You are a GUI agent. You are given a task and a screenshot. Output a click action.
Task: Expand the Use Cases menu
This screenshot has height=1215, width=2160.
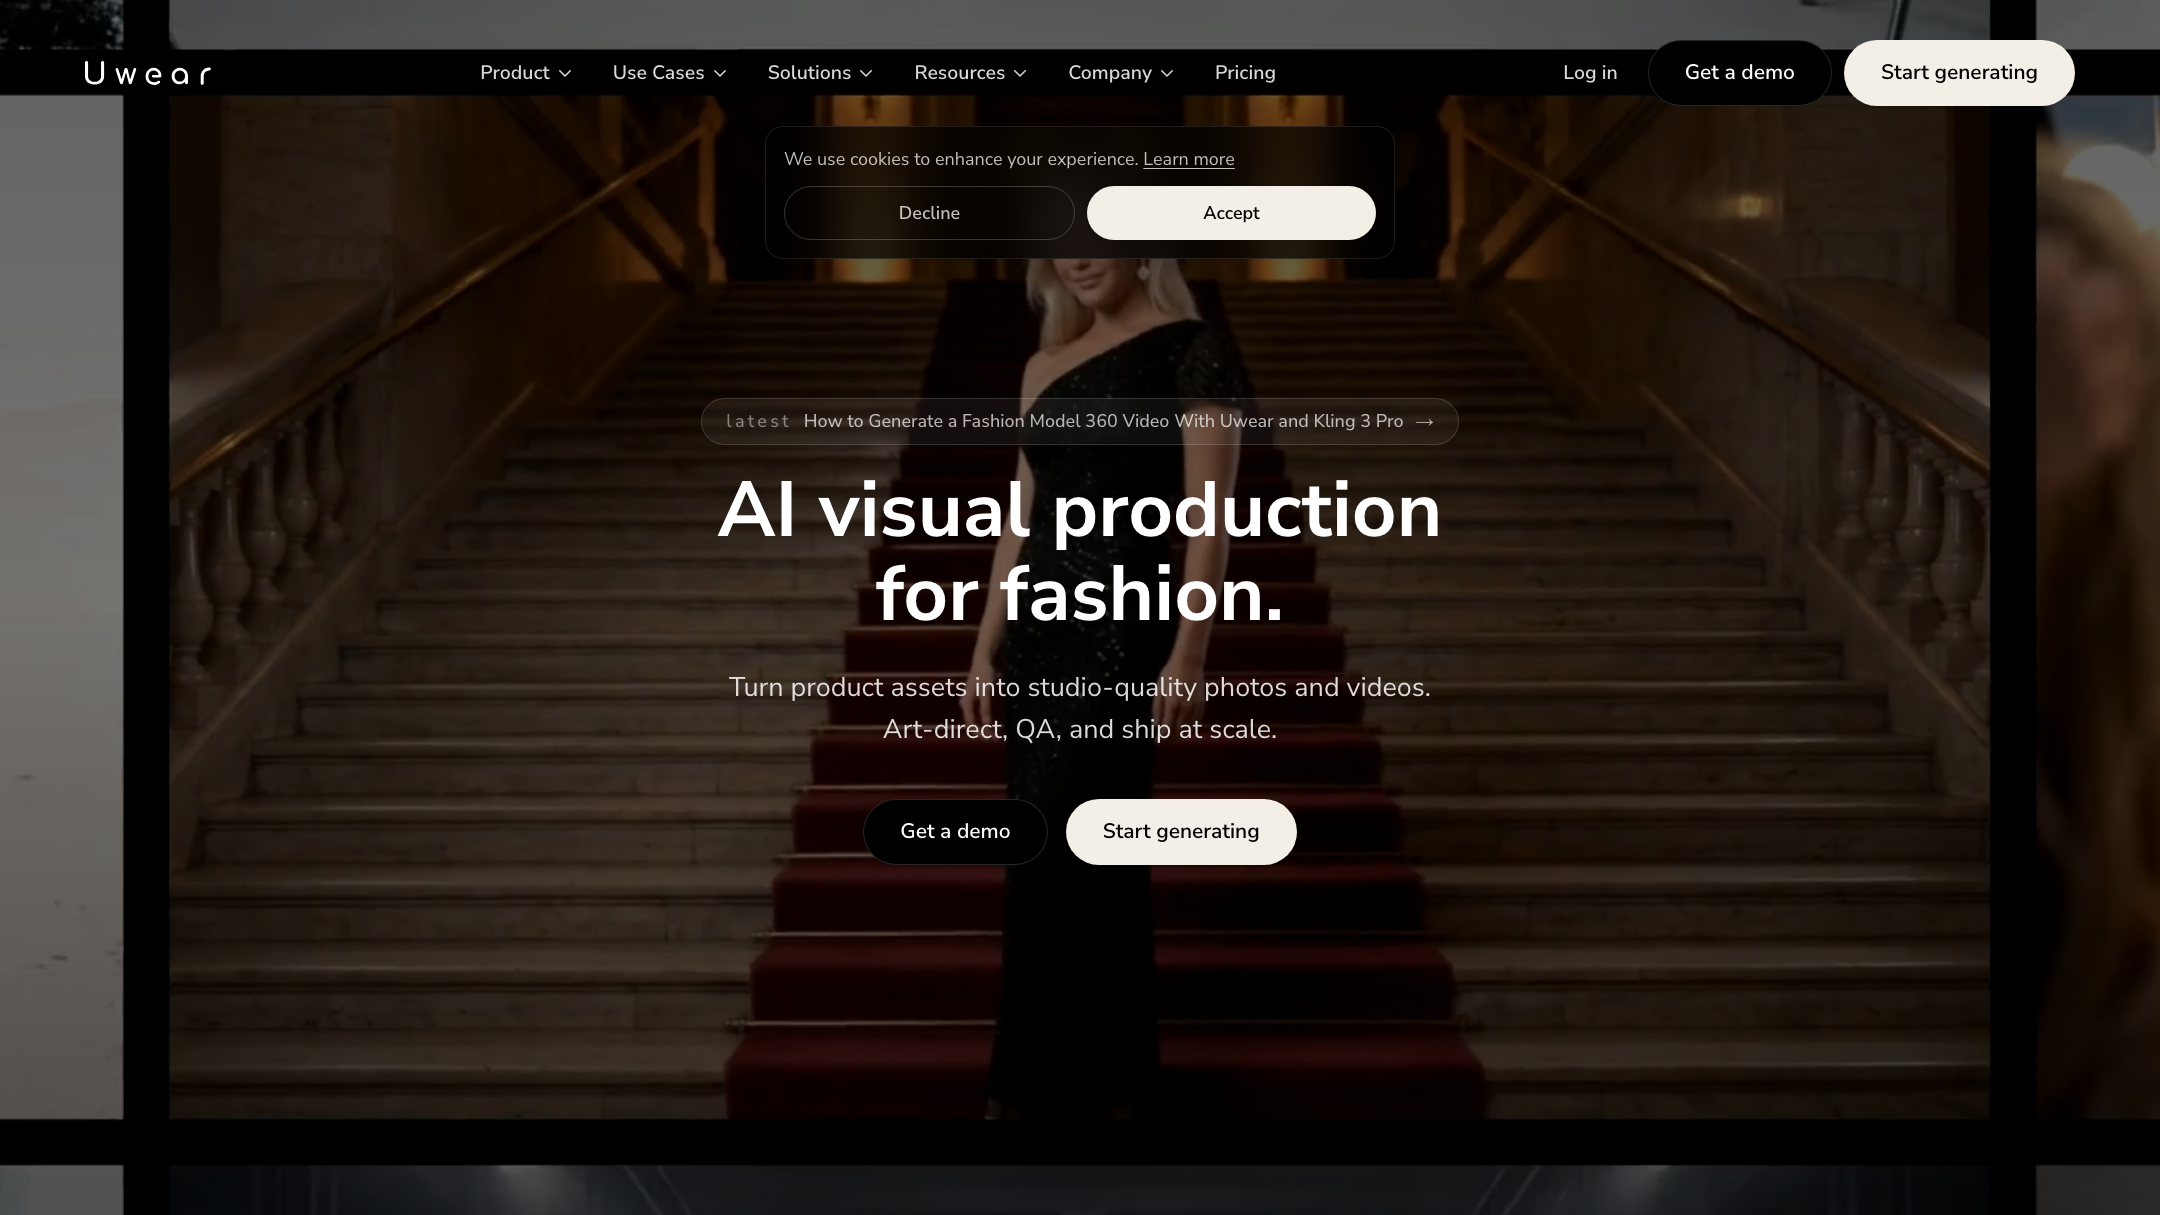click(x=669, y=73)
